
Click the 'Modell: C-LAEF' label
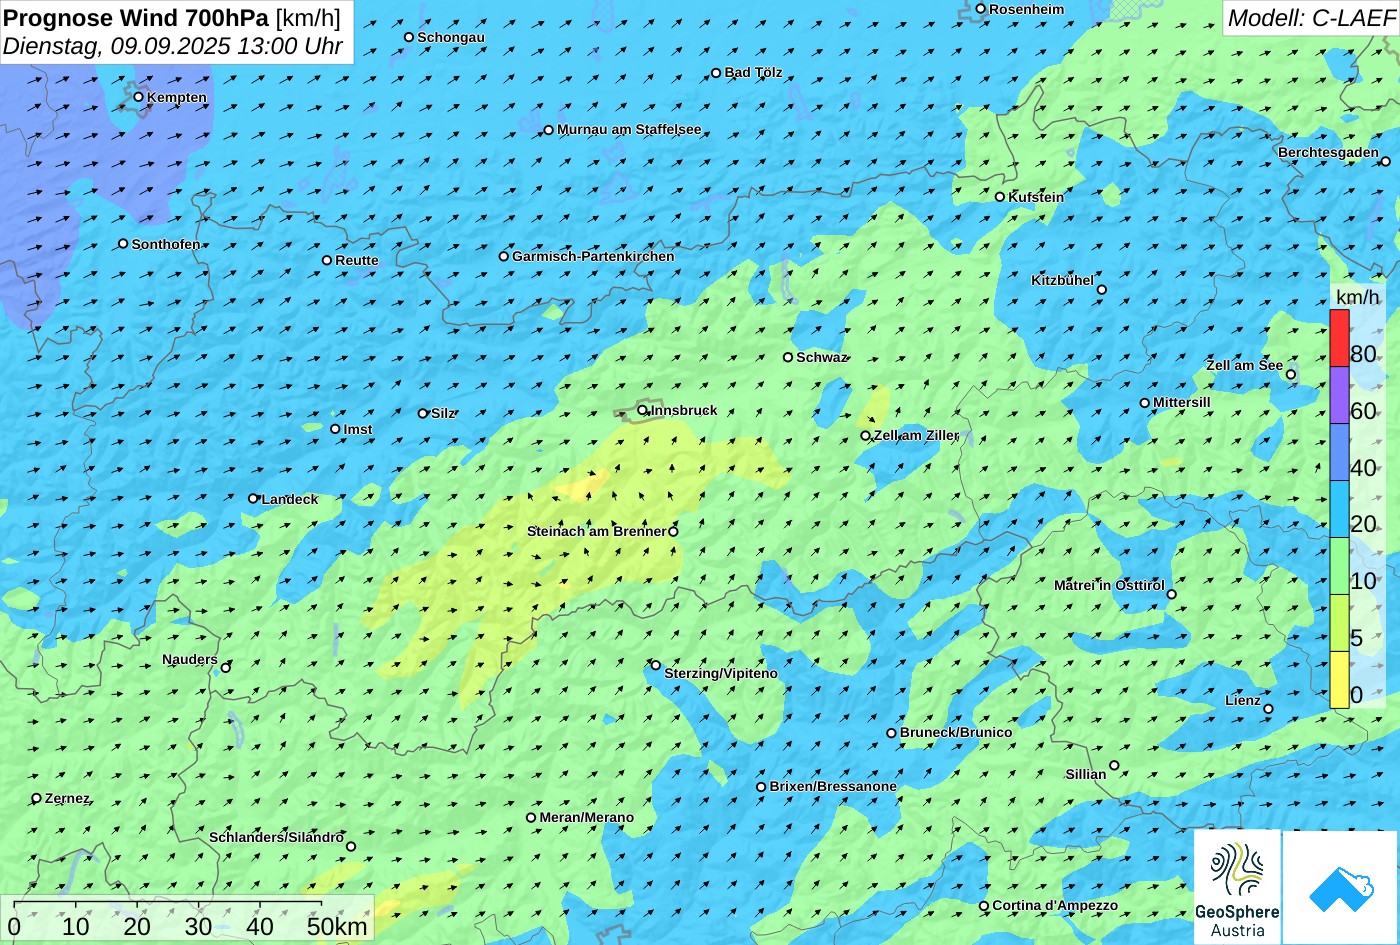tap(1310, 18)
